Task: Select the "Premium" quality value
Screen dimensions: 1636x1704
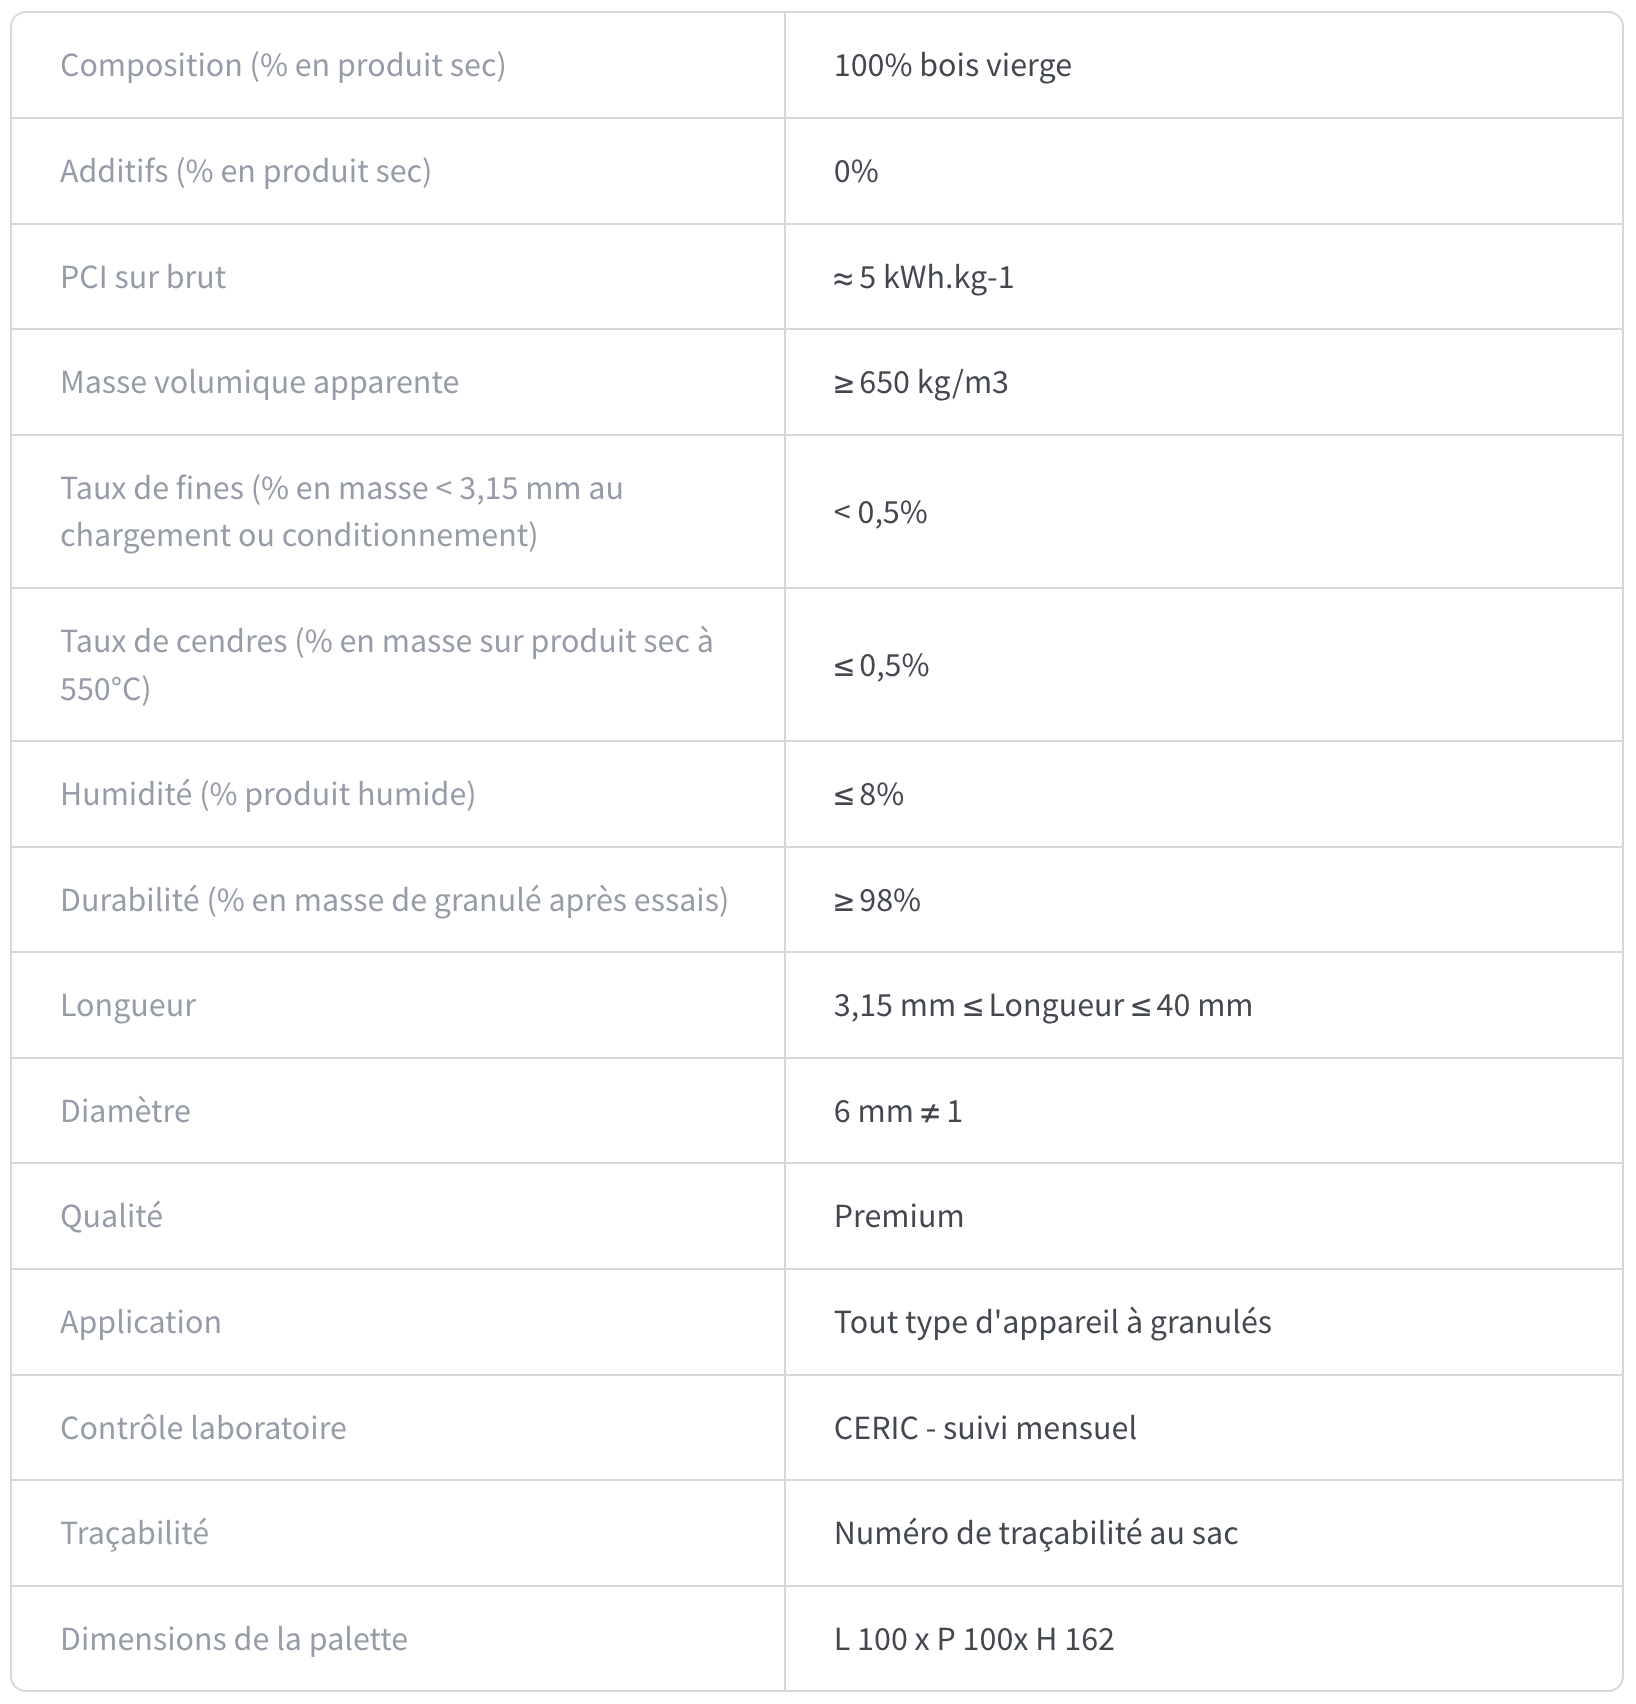Action: click(898, 1216)
